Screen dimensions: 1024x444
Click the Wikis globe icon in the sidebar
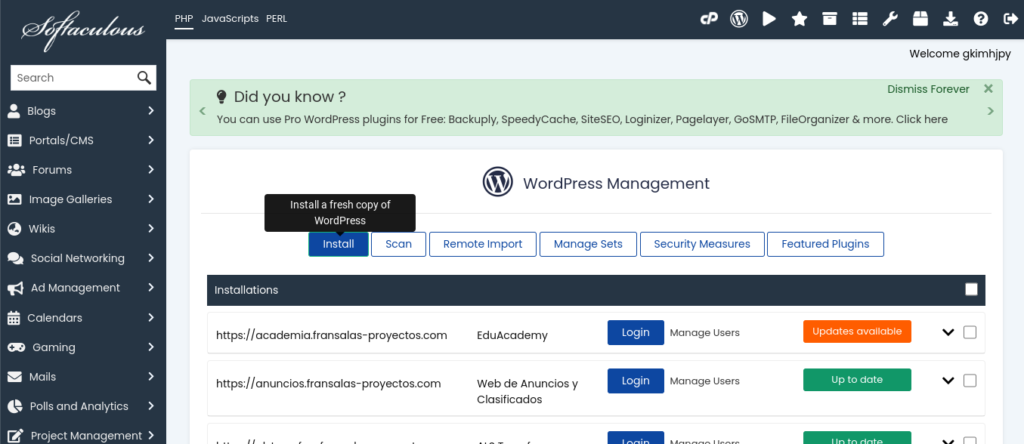[x=14, y=229]
